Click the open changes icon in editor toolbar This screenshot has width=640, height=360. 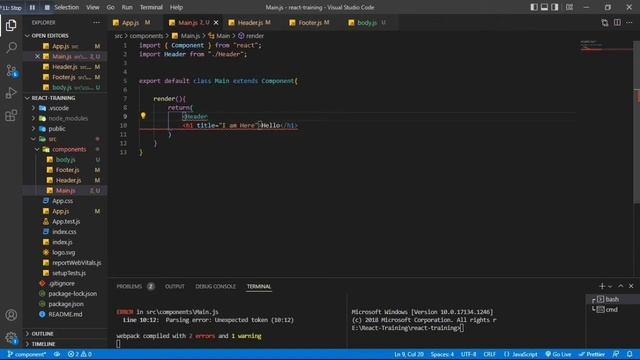(604, 23)
